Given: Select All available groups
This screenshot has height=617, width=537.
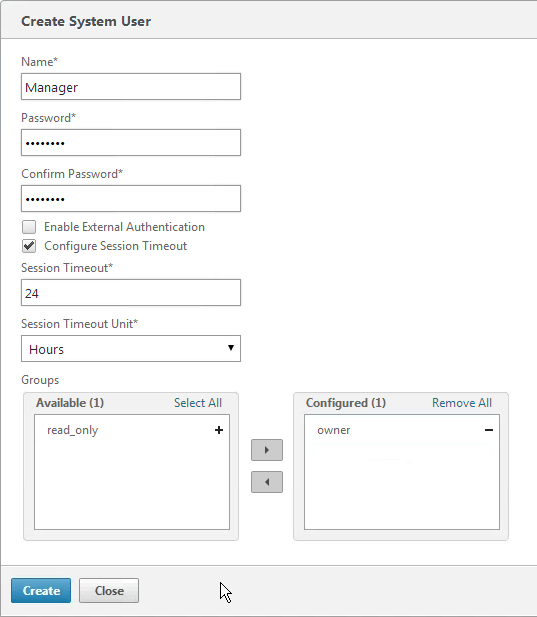Looking at the screenshot, I should pyautogui.click(x=198, y=403).
